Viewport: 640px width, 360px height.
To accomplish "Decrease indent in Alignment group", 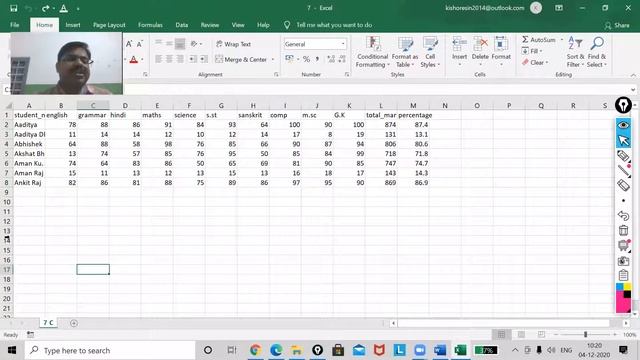I will 193,59.
